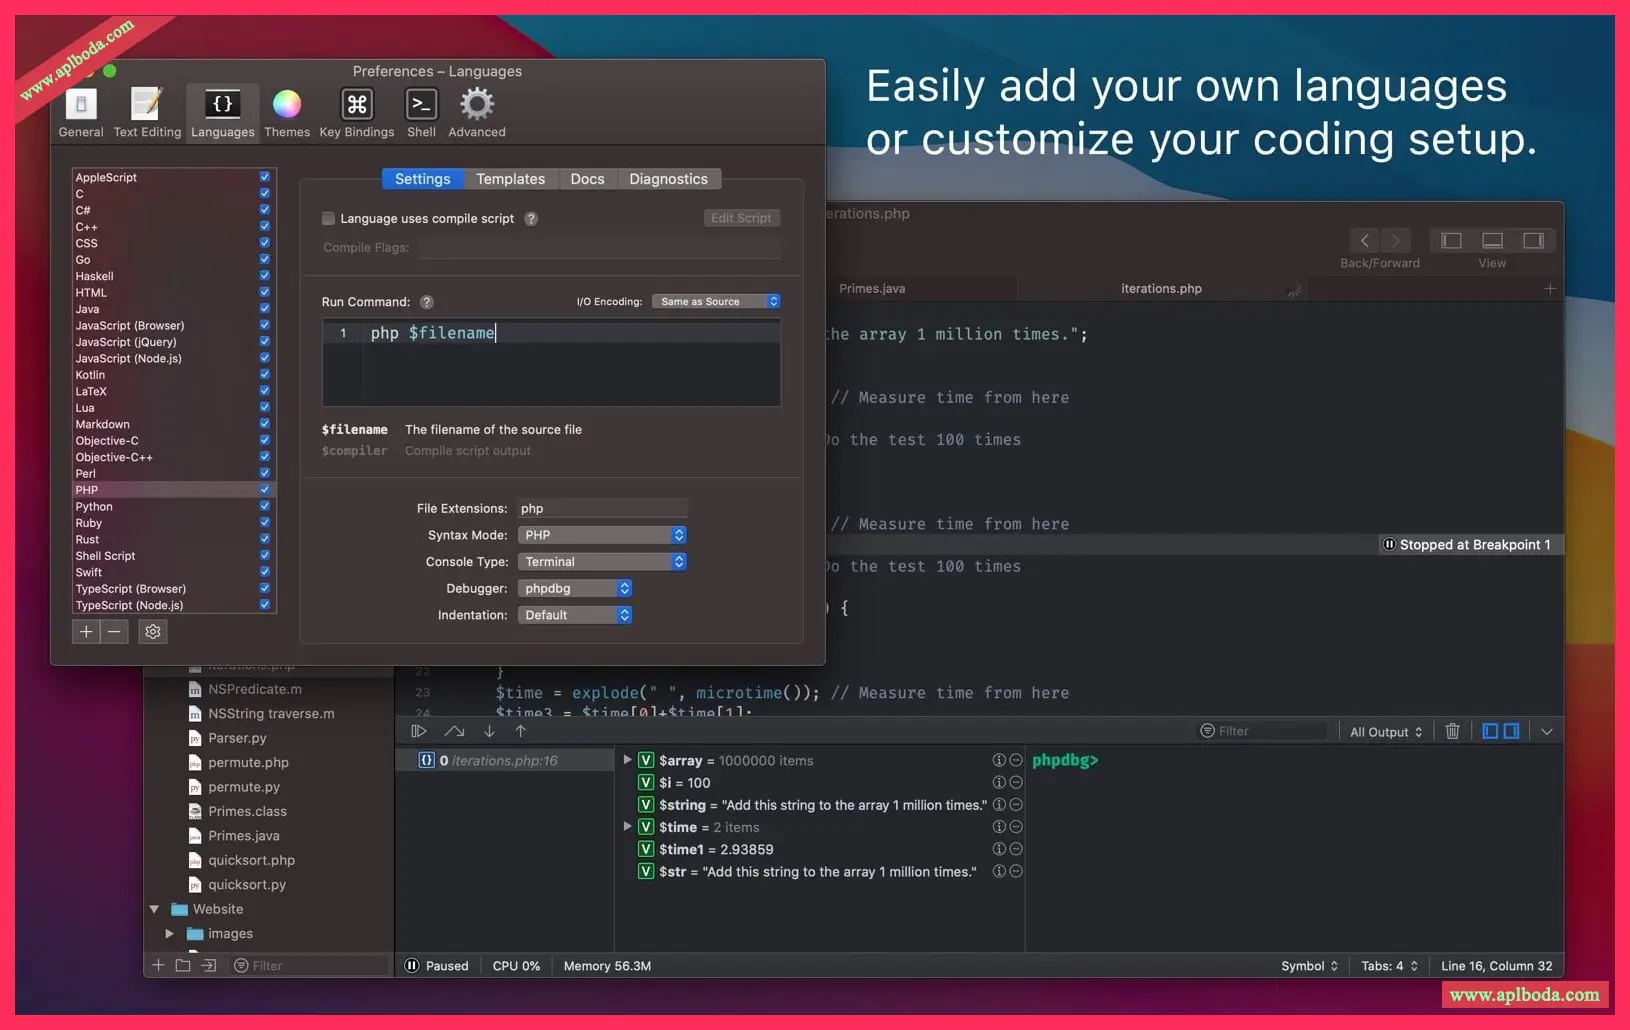Click the Compile Flags field
Viewport: 1630px width, 1030px height.
pos(600,248)
